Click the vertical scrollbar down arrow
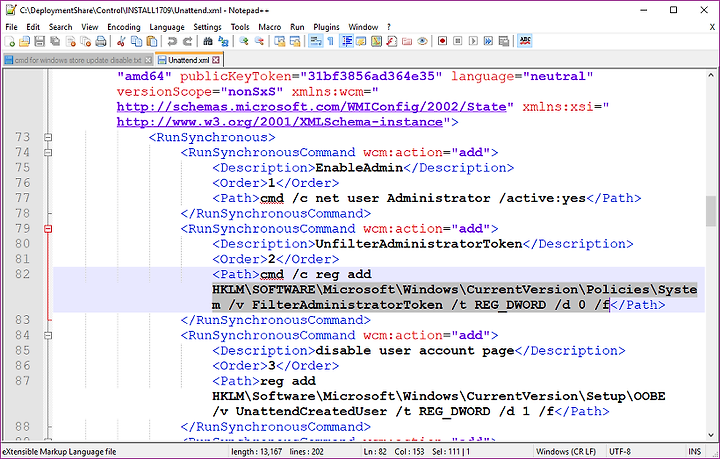 click(x=711, y=435)
